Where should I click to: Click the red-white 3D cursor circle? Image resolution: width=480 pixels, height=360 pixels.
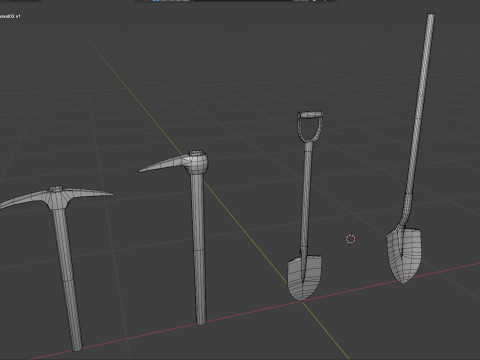[350, 239]
